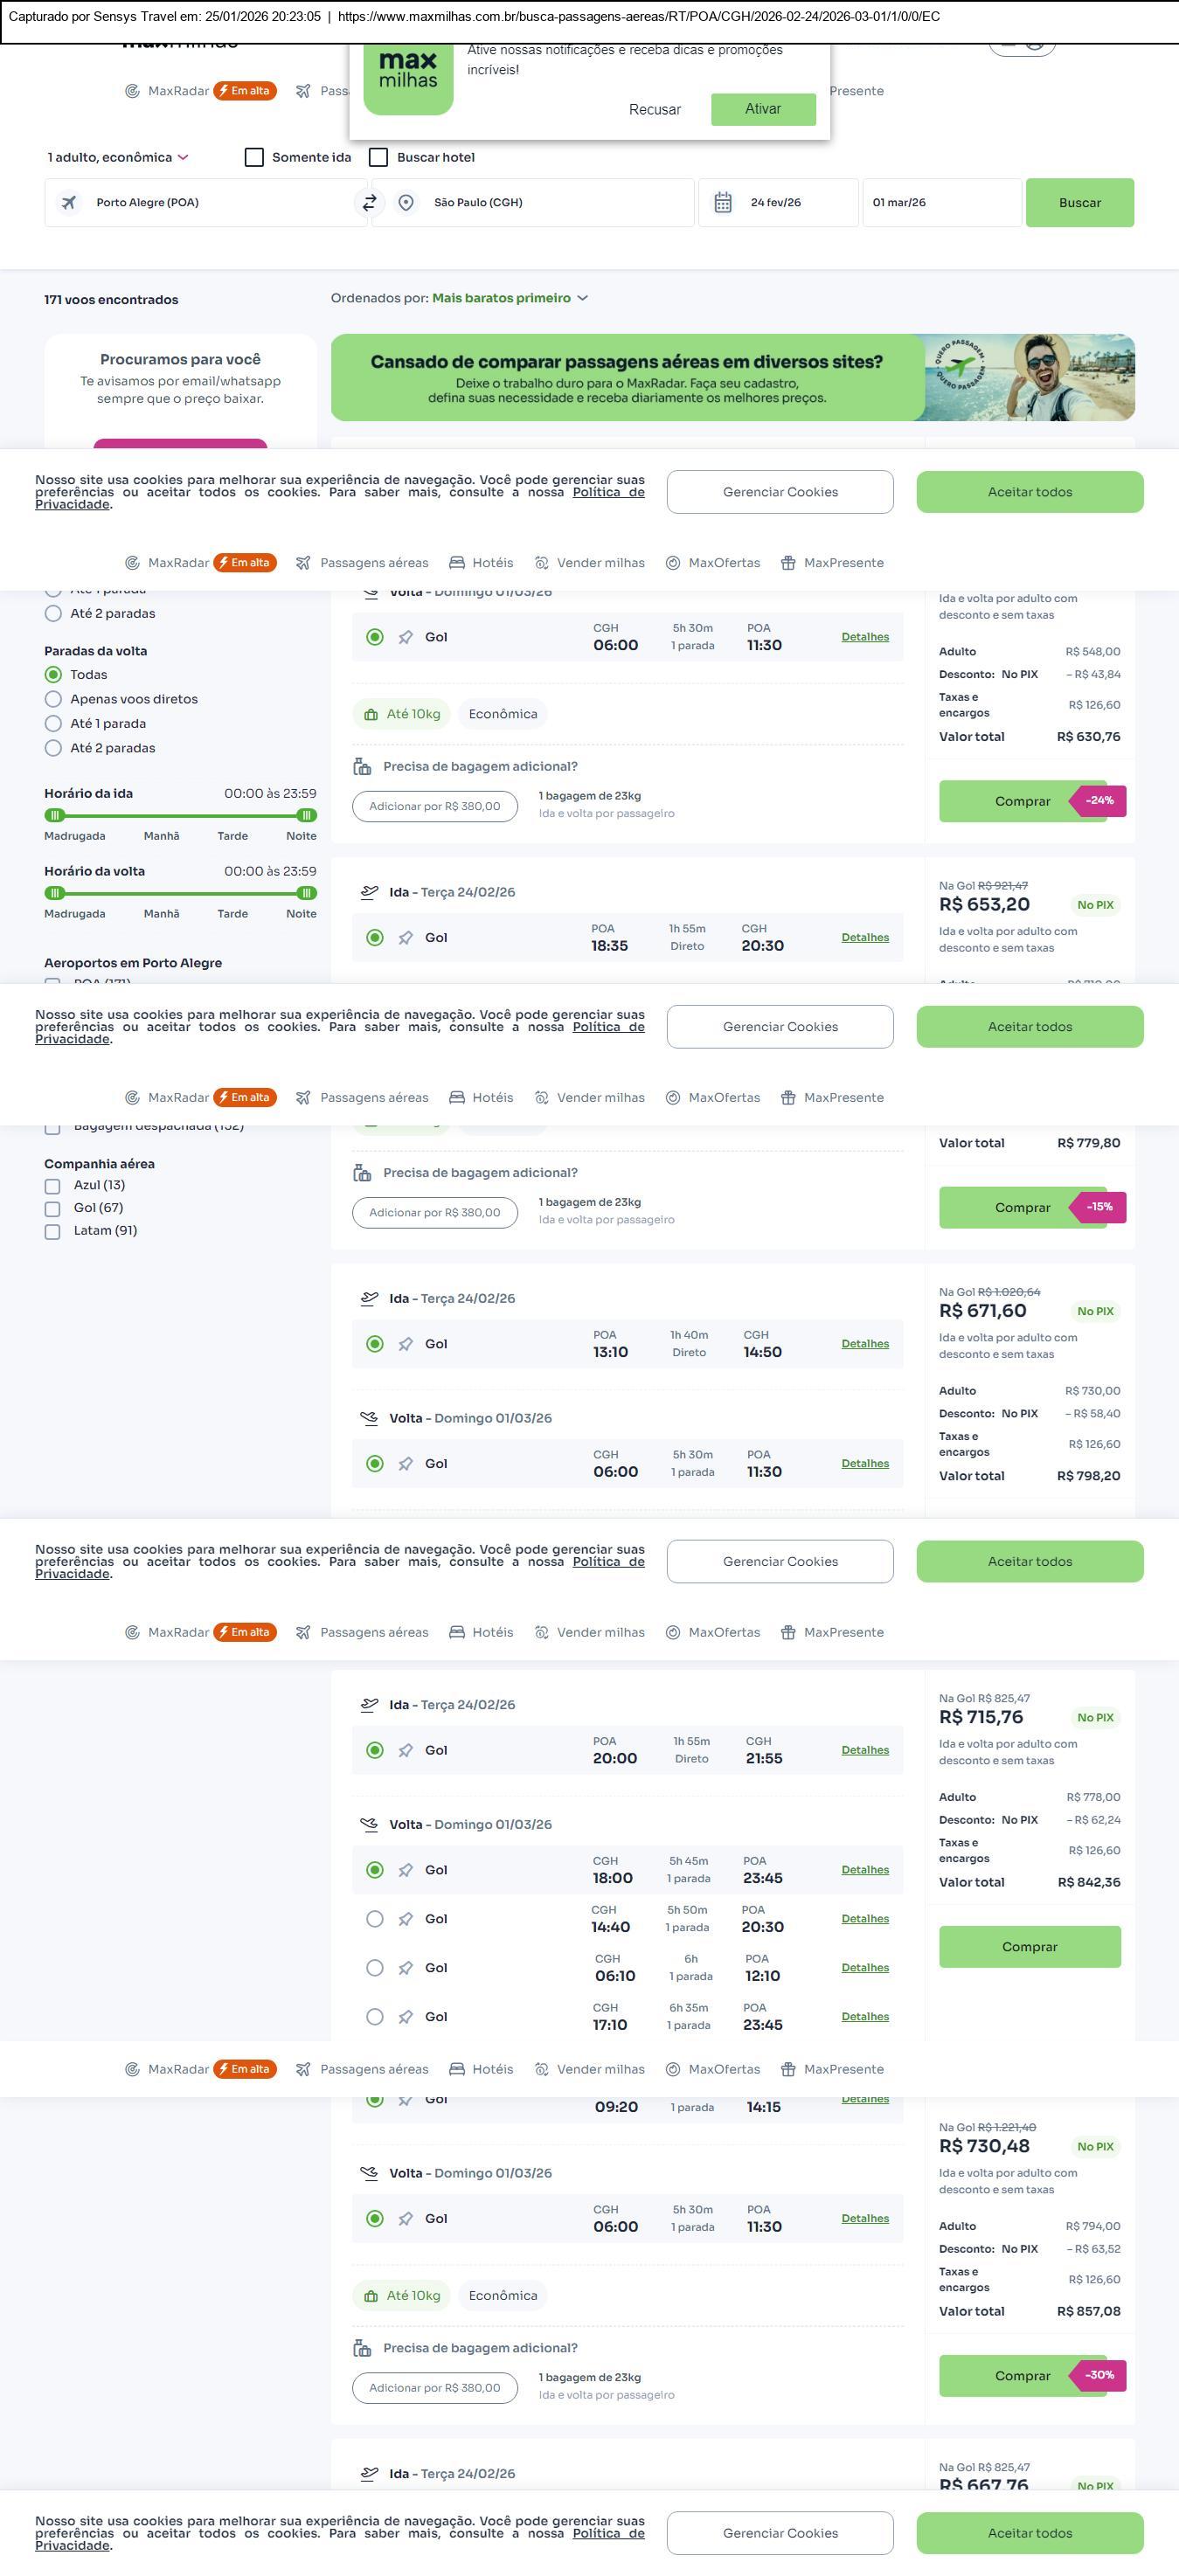Image resolution: width=1179 pixels, height=2576 pixels.
Task: Click the calendar icon beside the departure date
Action: tap(723, 203)
